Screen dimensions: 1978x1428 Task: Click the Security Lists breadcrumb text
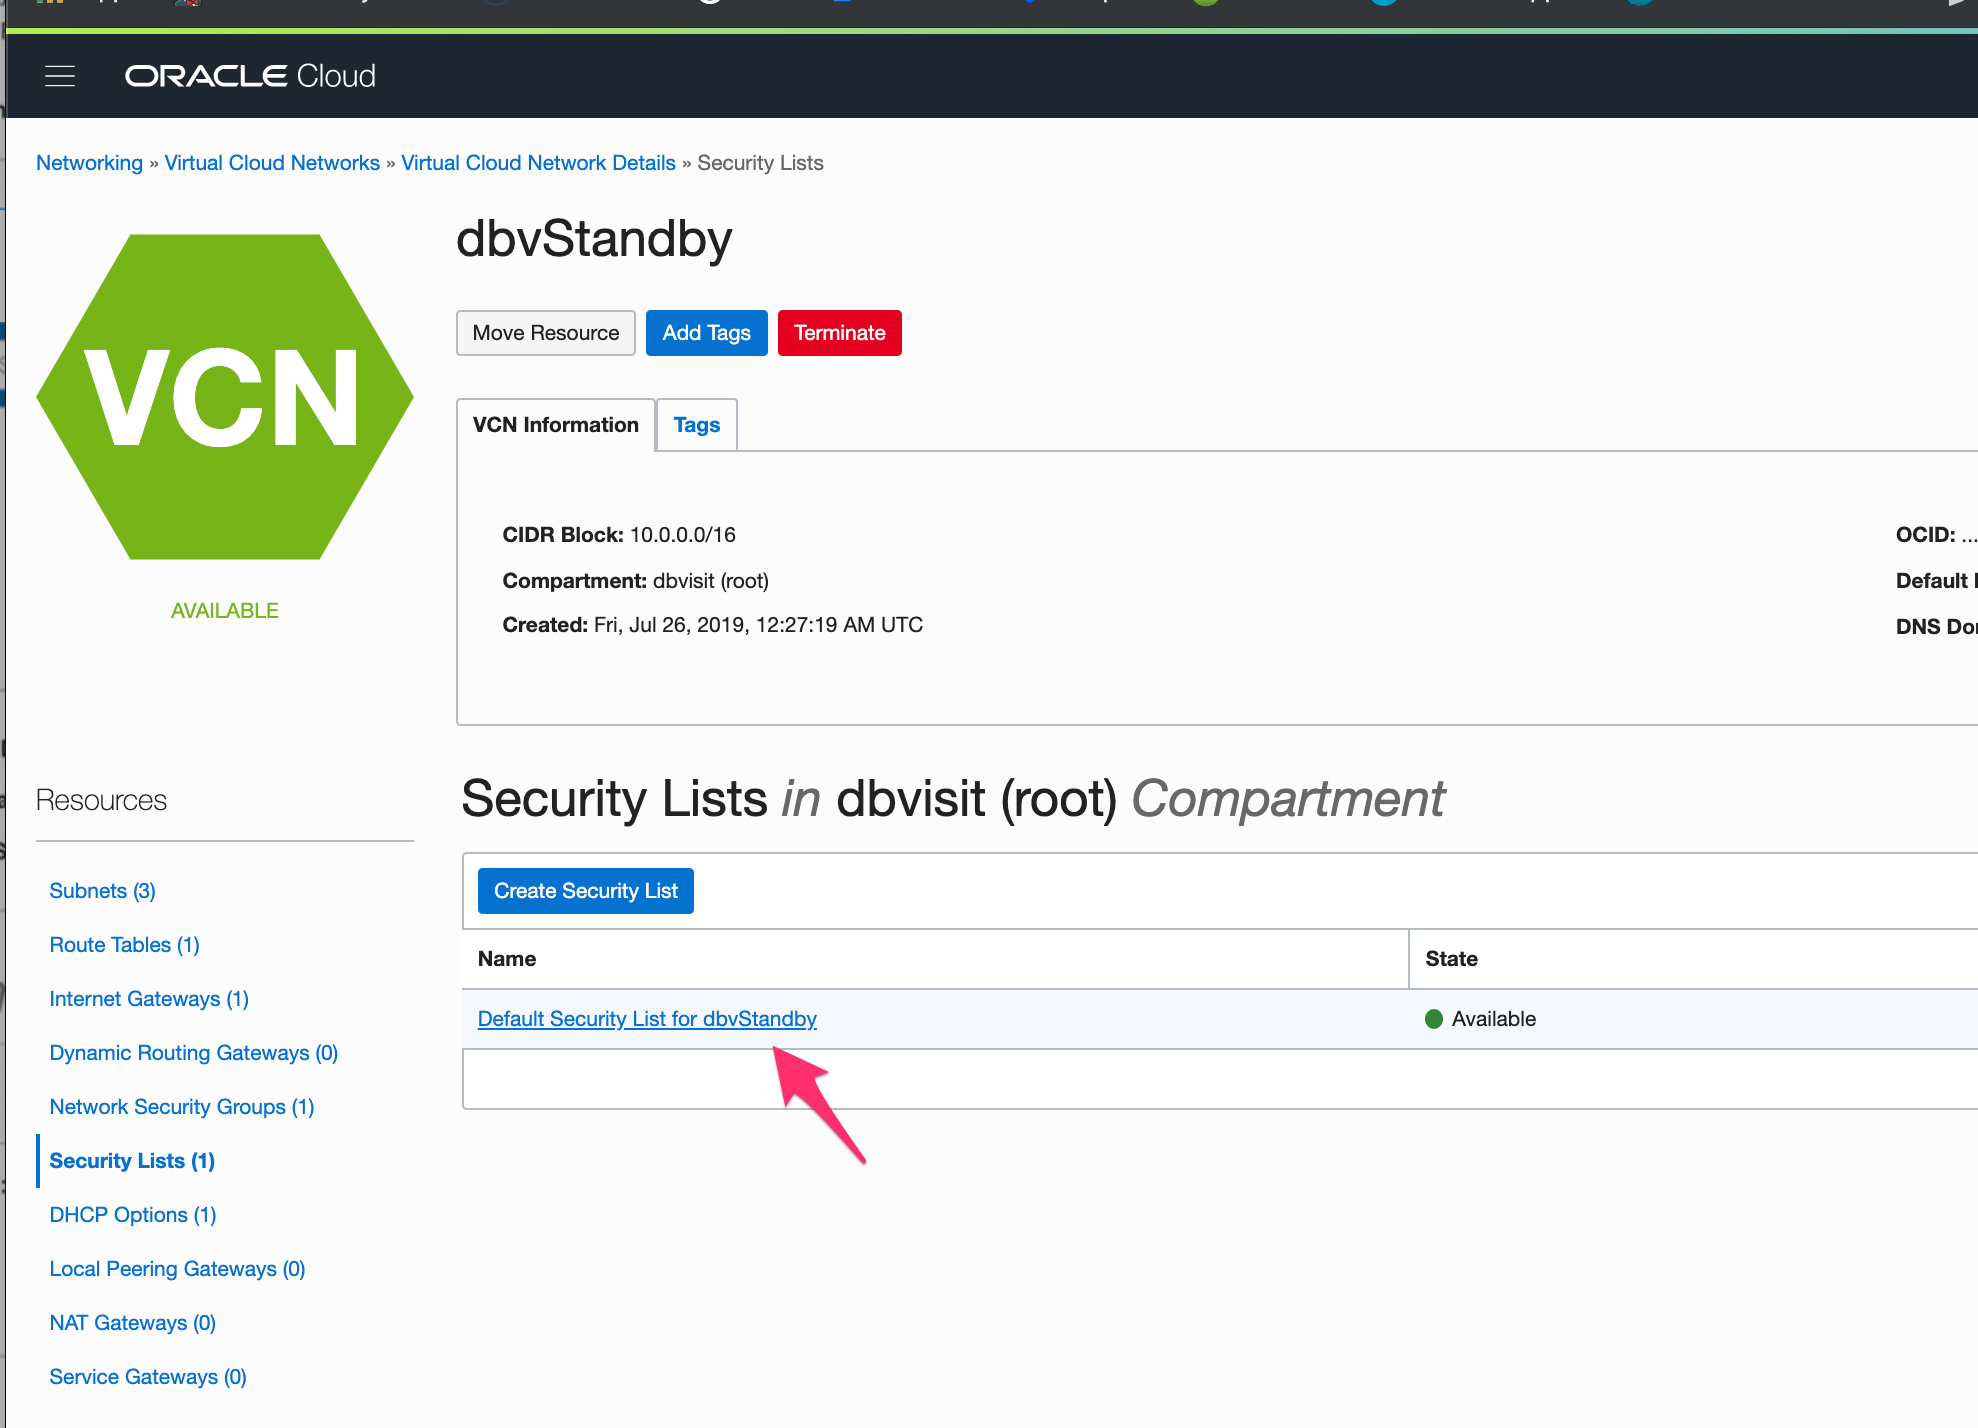(x=760, y=163)
